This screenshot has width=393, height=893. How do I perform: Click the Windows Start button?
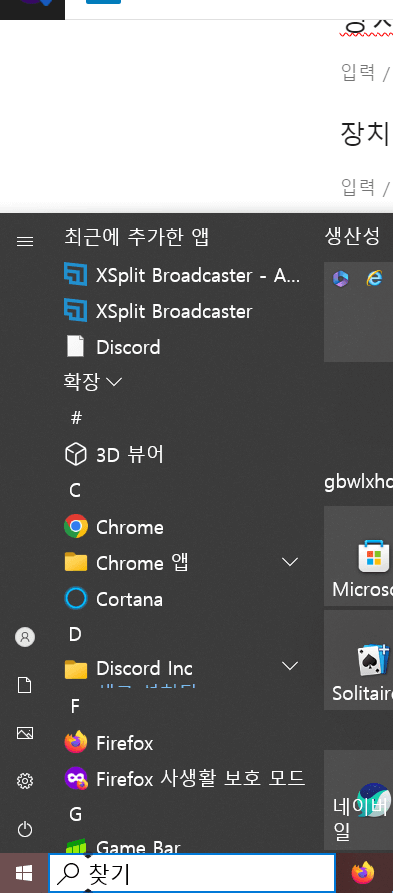24,873
